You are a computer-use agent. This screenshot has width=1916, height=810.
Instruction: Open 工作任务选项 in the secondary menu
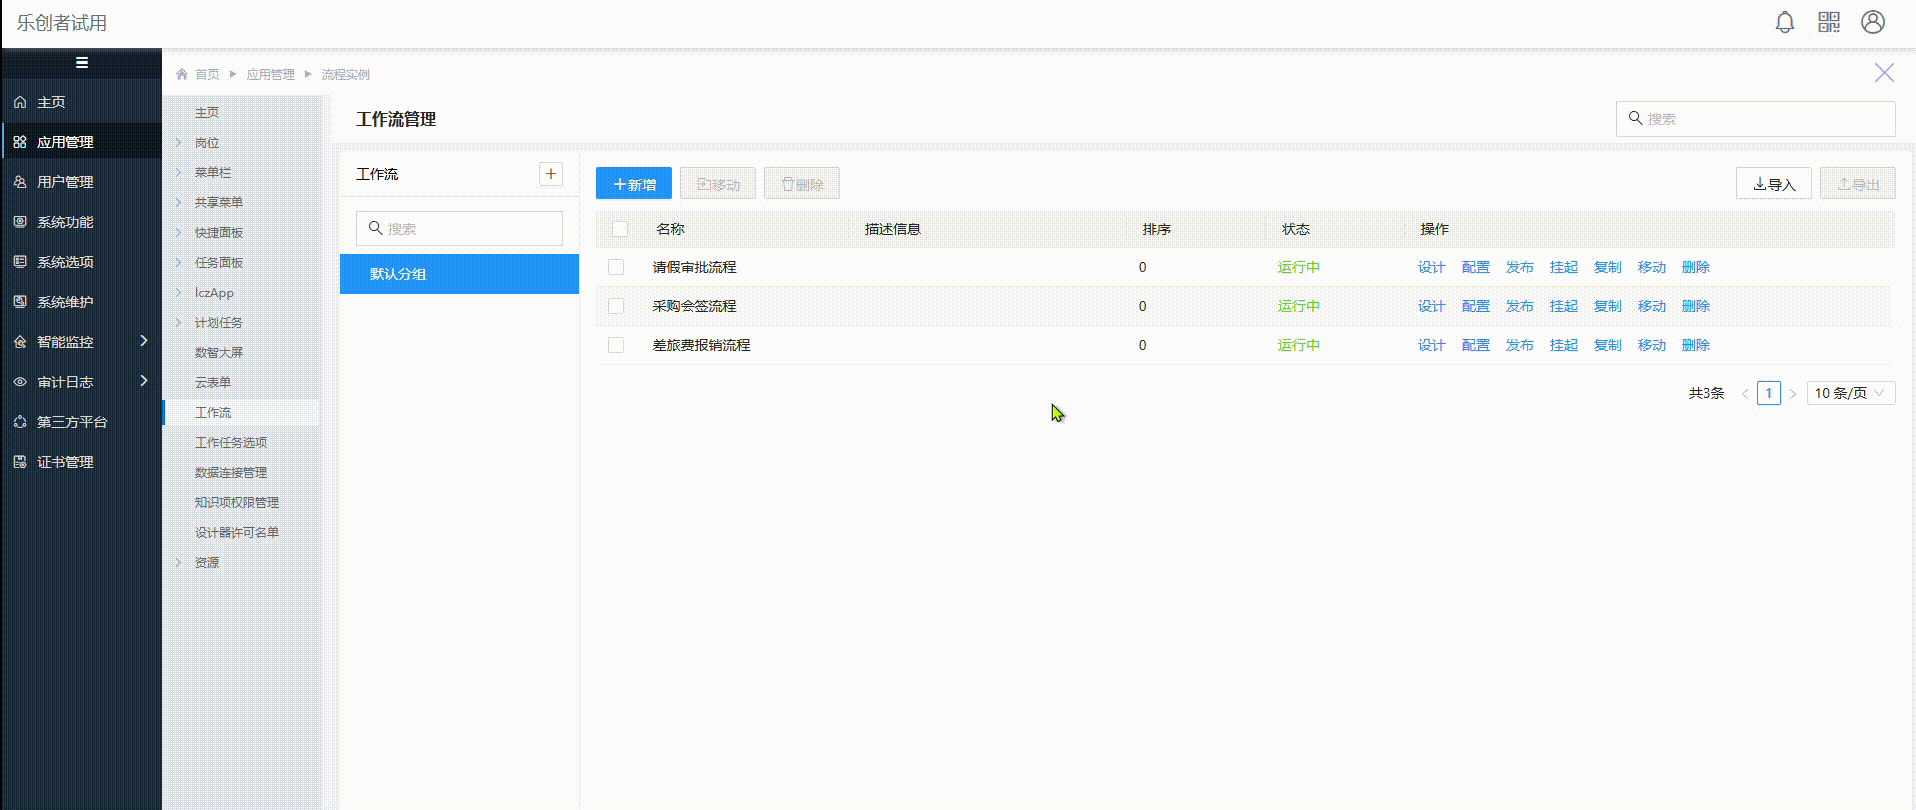231,442
